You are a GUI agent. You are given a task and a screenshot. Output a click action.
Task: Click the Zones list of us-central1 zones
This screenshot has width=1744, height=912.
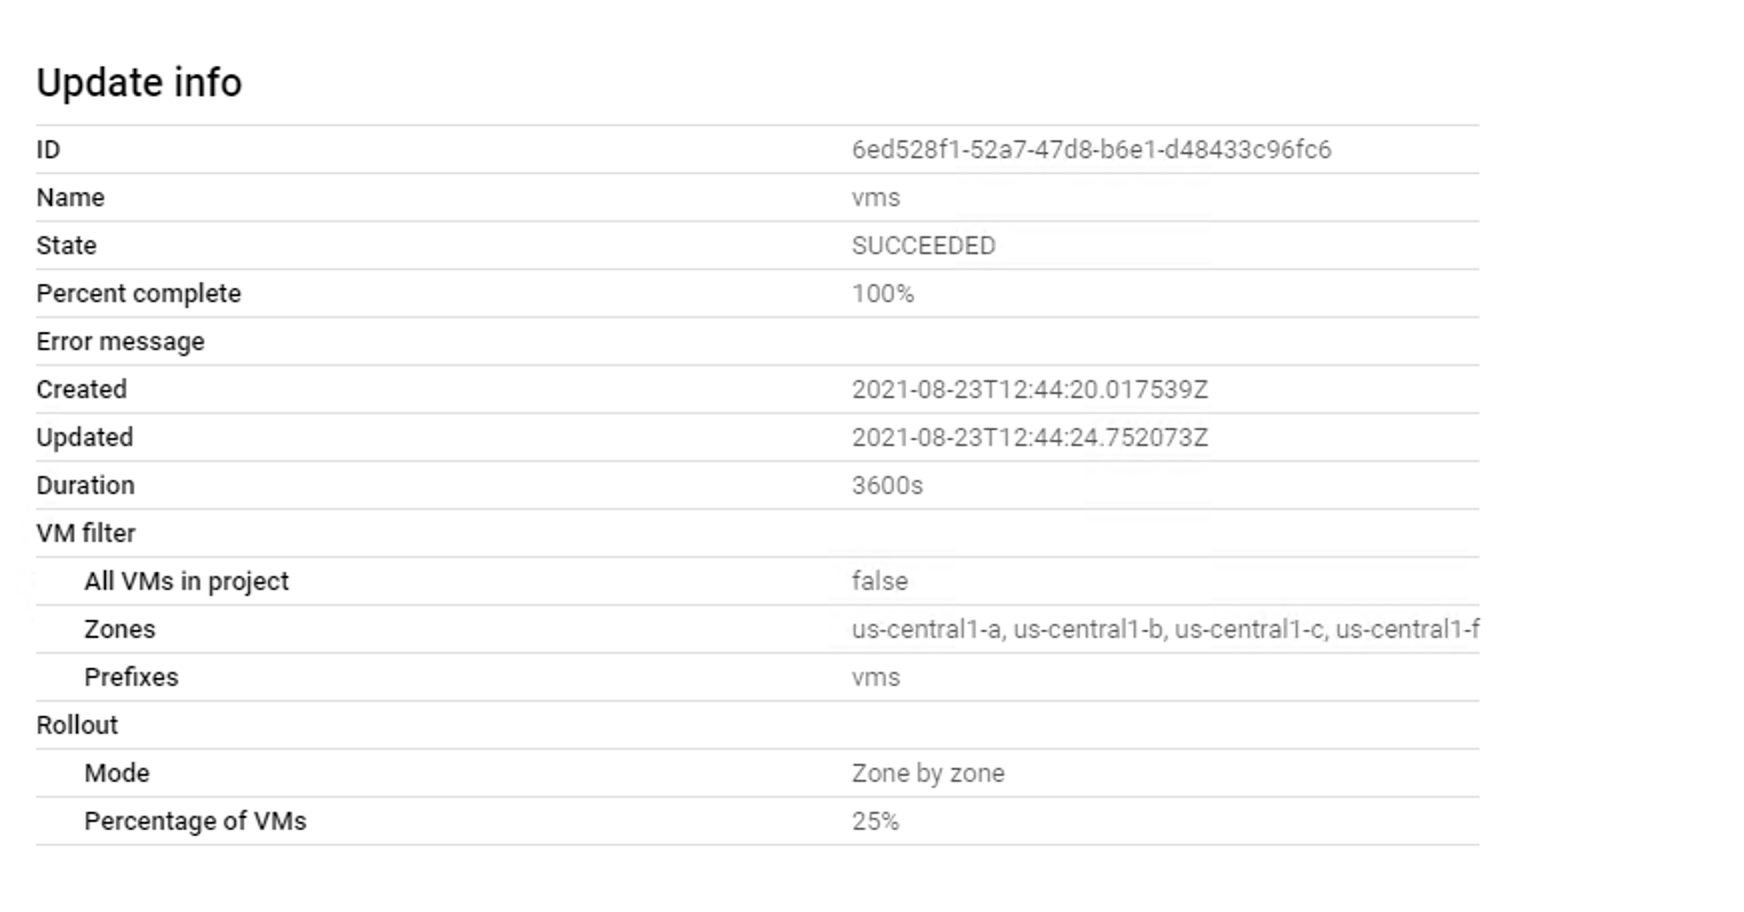tap(1165, 630)
